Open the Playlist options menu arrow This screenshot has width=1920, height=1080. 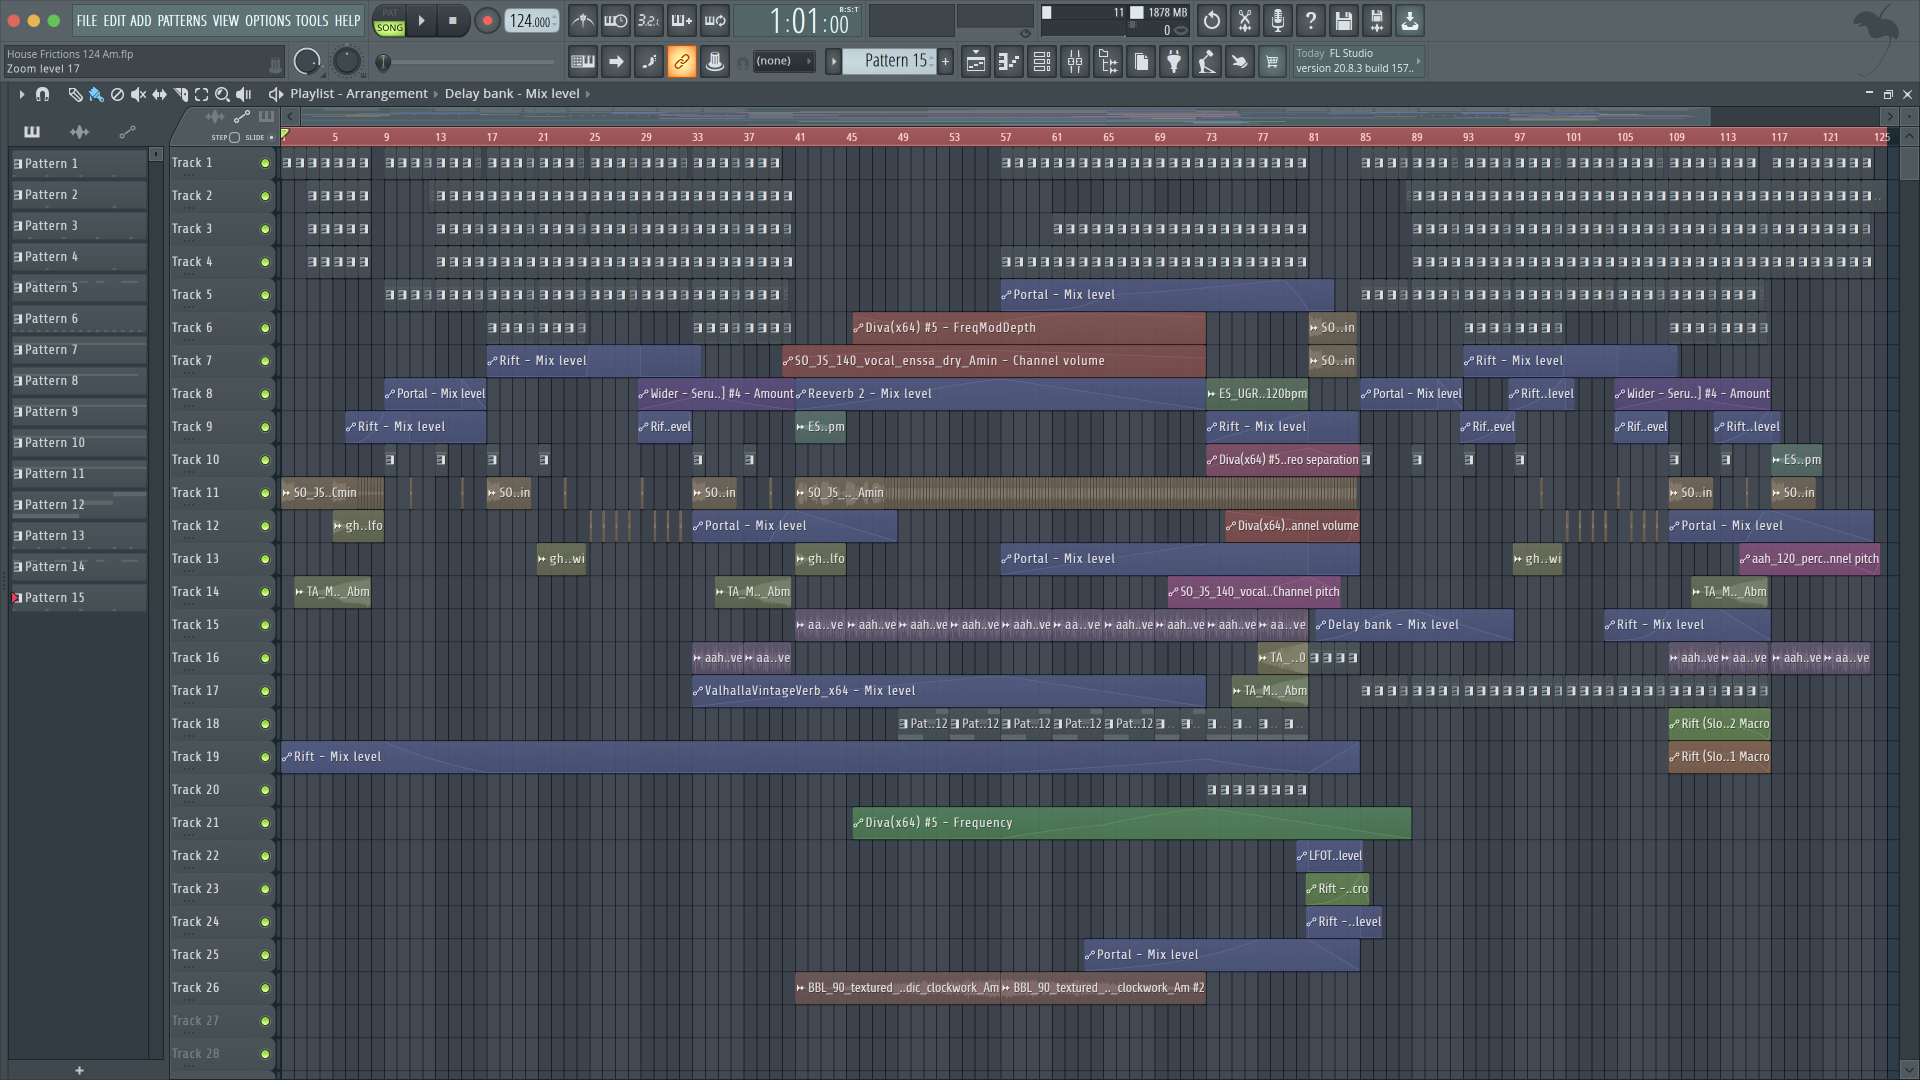(21, 94)
